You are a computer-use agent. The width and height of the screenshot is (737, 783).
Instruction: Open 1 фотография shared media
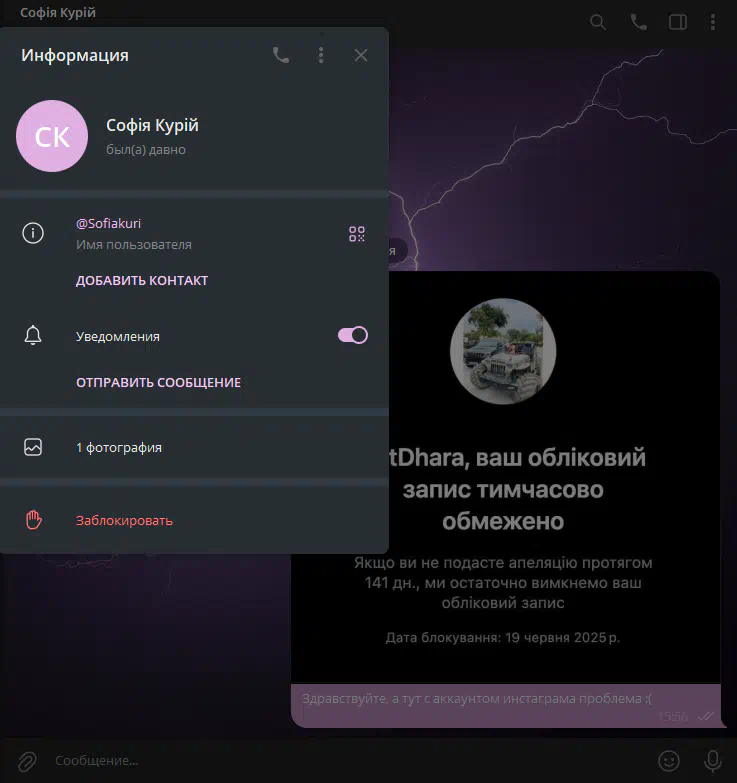coord(194,447)
